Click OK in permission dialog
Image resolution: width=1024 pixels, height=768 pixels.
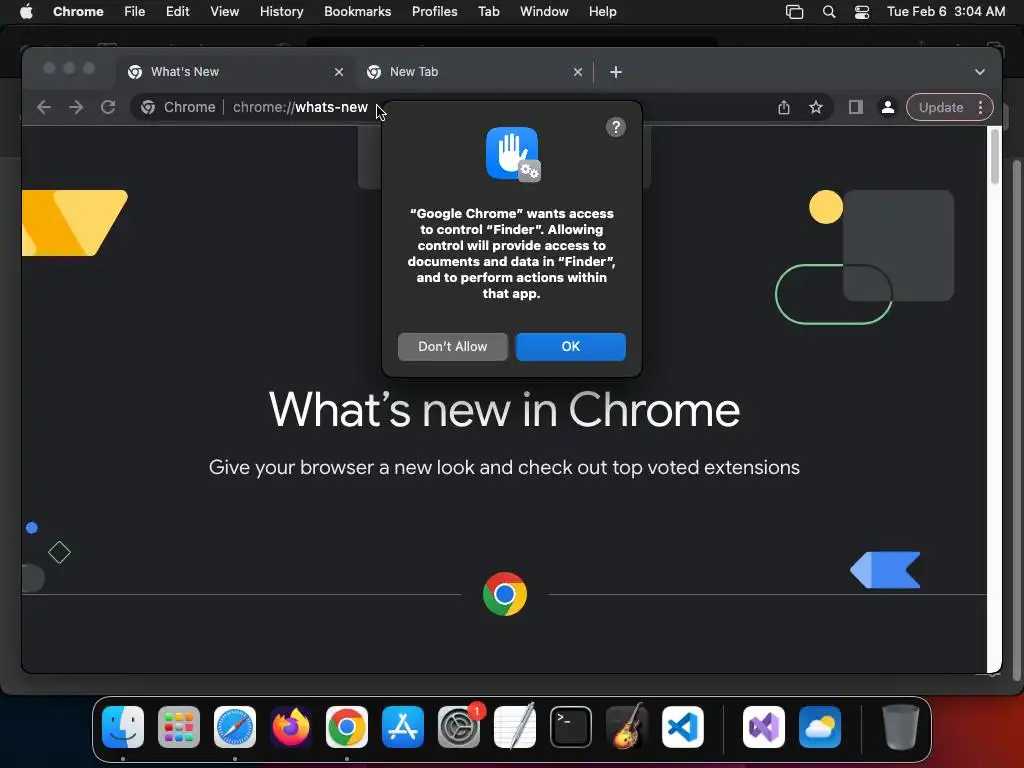coord(571,347)
